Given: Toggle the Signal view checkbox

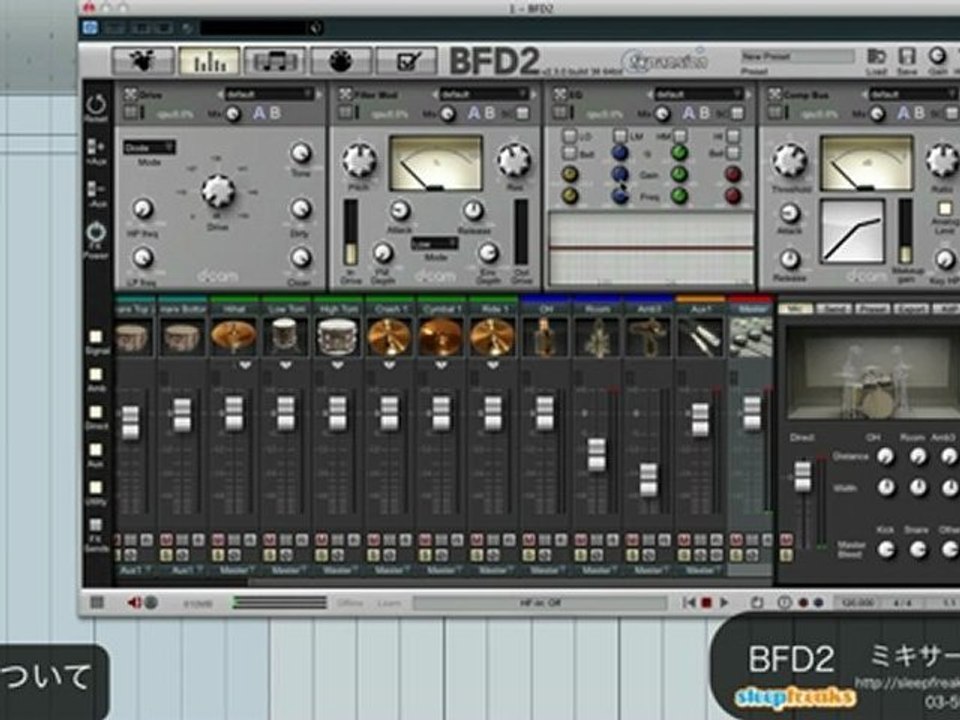Looking at the screenshot, I should [x=96, y=337].
